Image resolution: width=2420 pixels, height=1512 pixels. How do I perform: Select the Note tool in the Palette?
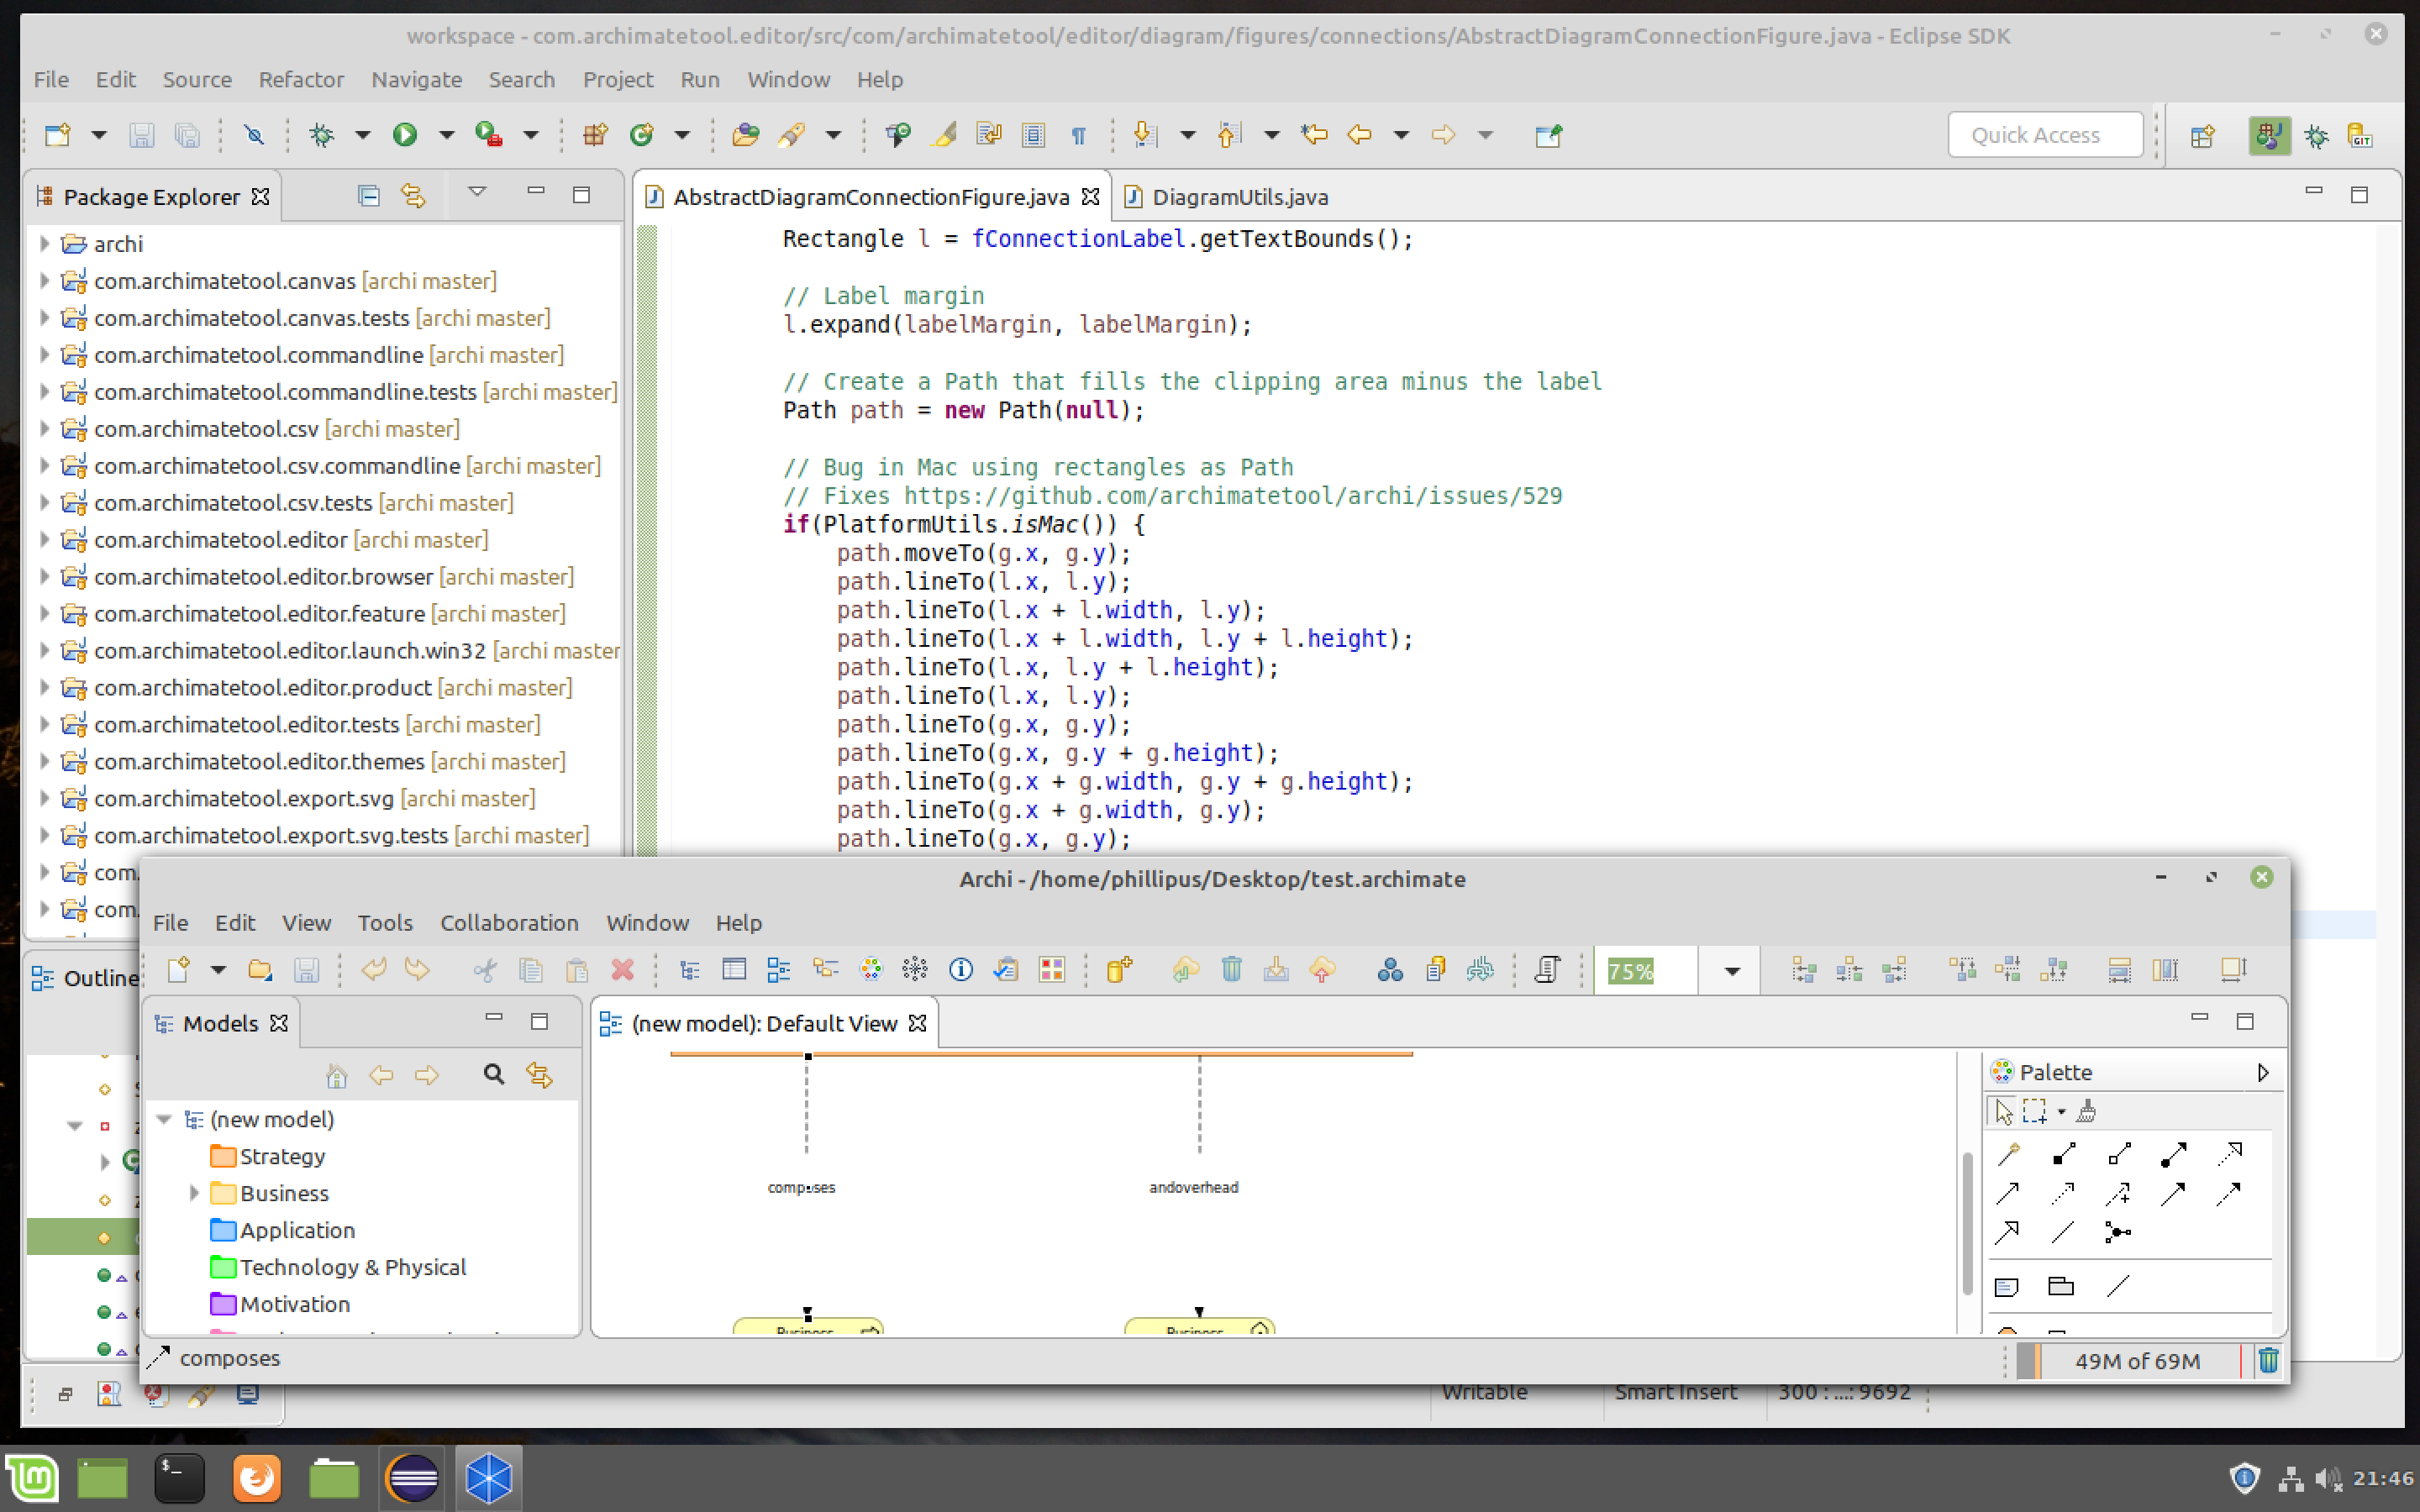point(2008,1287)
